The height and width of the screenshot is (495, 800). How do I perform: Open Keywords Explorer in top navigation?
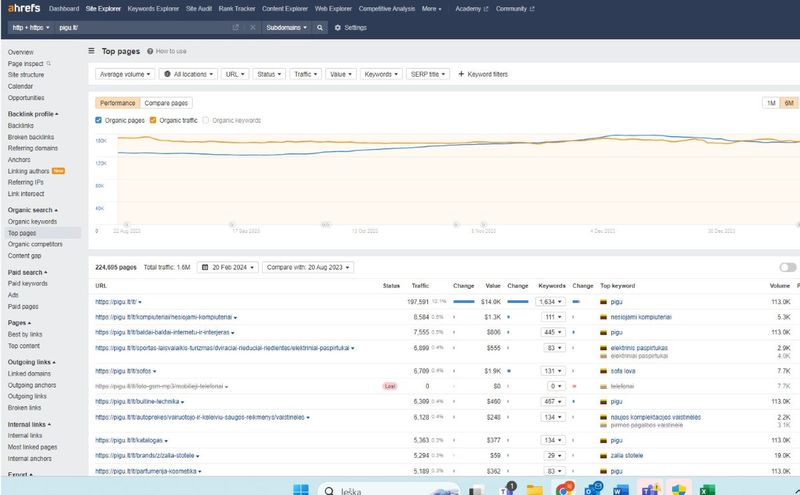[x=153, y=9]
